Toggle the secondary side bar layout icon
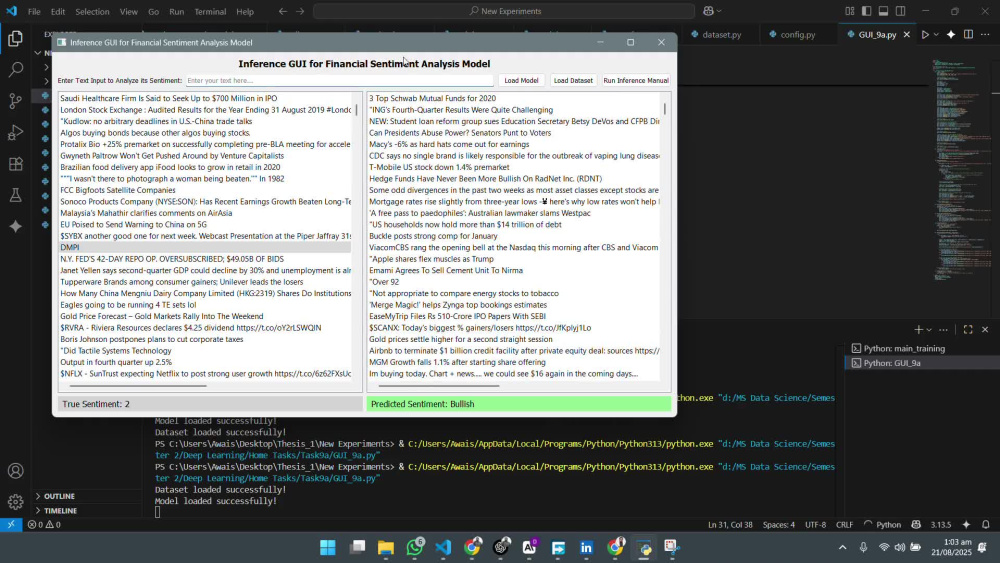1000x563 pixels. click(x=901, y=11)
